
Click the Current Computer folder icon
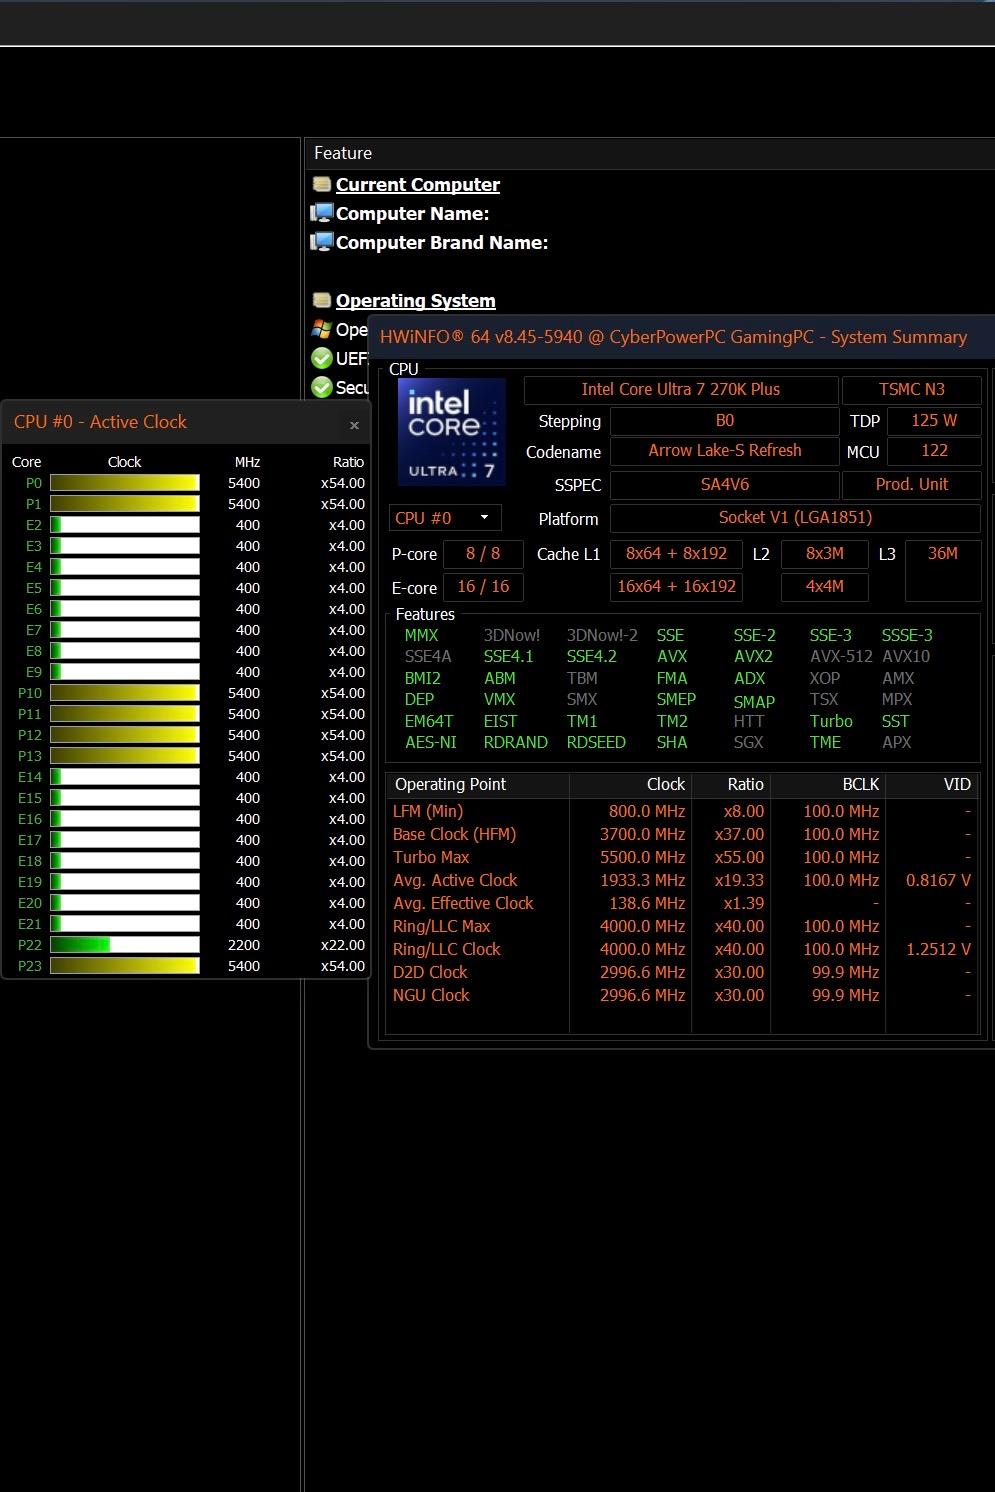point(322,184)
